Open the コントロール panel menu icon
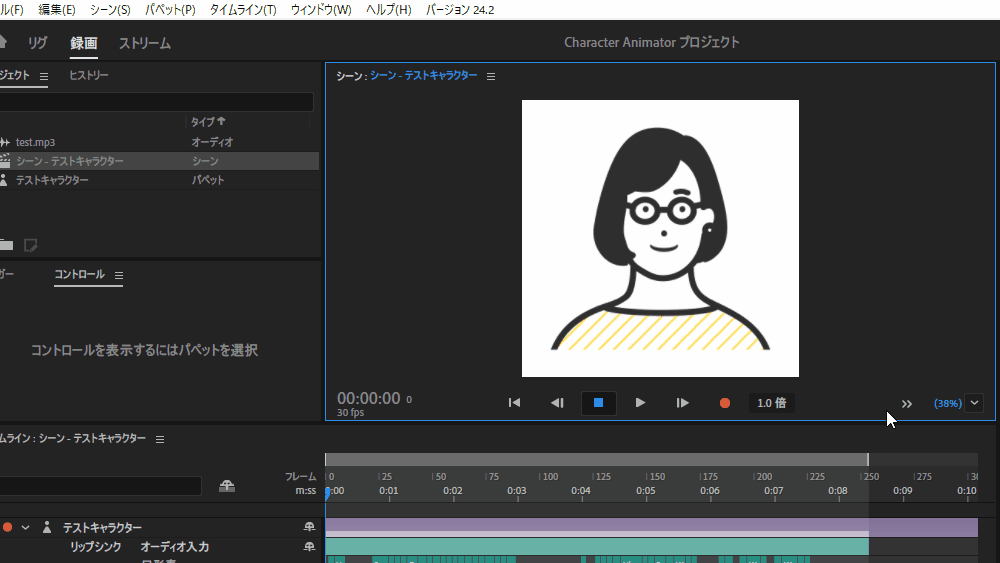 (x=119, y=275)
